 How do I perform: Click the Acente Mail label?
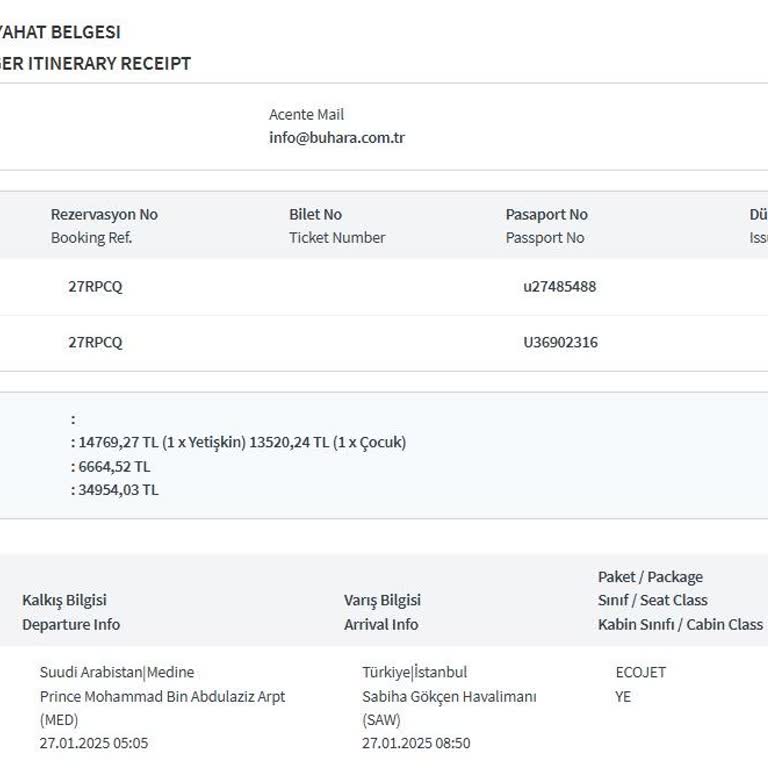[306, 114]
